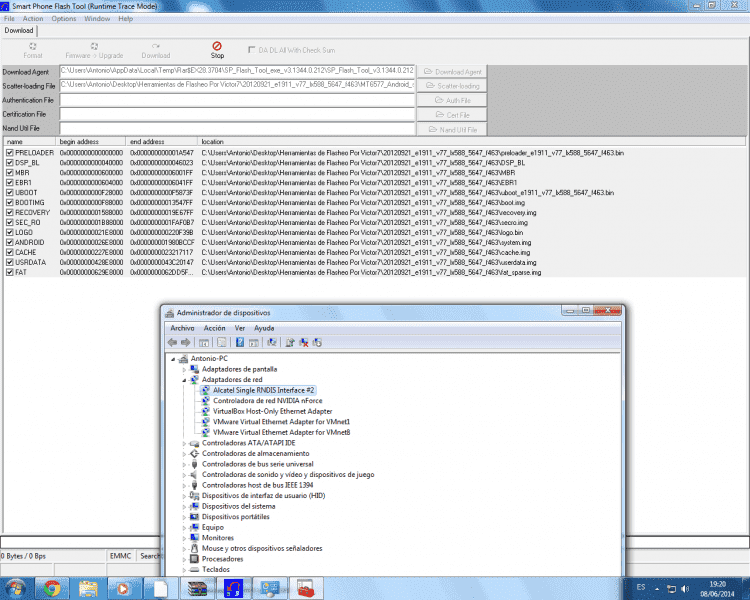Uncheck the MBR partition checkbox
This screenshot has height=600, width=750.
pyautogui.click(x=10, y=173)
